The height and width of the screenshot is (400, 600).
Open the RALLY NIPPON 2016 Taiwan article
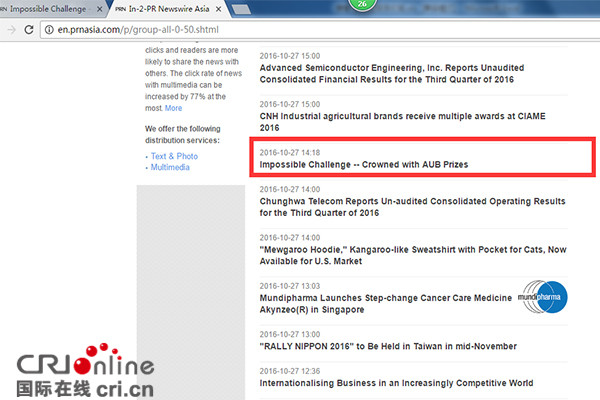coord(388,346)
